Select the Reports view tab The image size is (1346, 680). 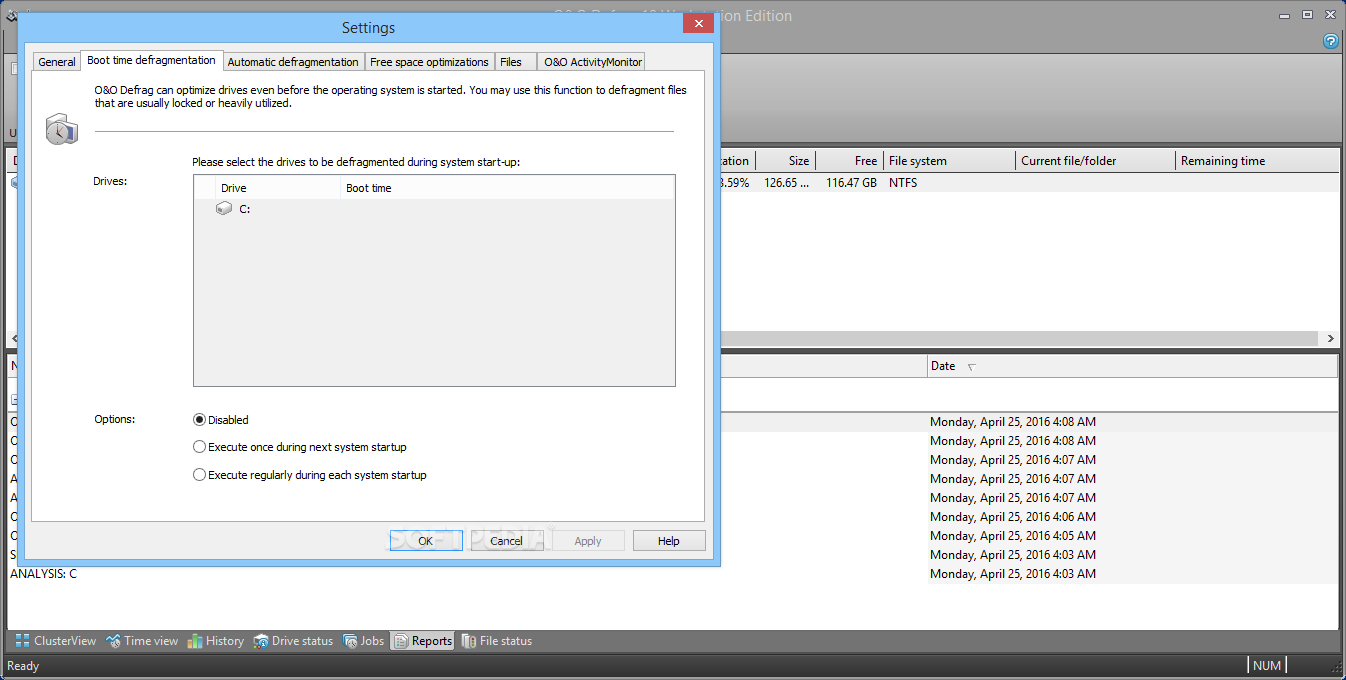(422, 641)
